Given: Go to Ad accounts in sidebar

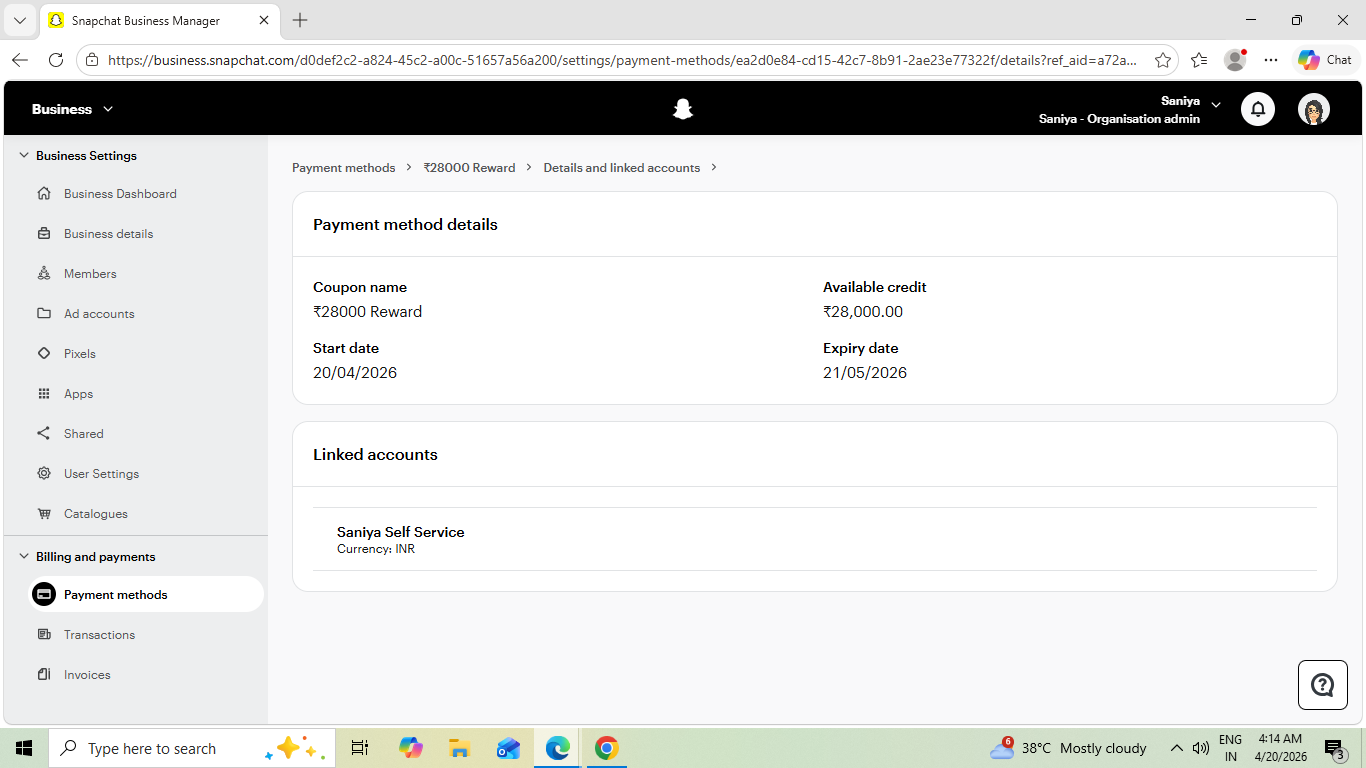Looking at the screenshot, I should click(x=99, y=313).
